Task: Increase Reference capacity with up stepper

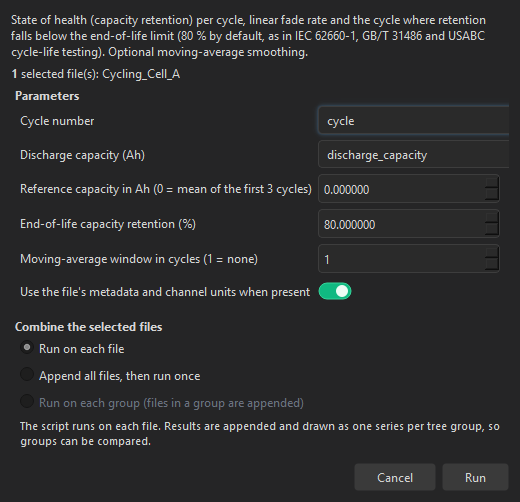Action: [x=492, y=183]
